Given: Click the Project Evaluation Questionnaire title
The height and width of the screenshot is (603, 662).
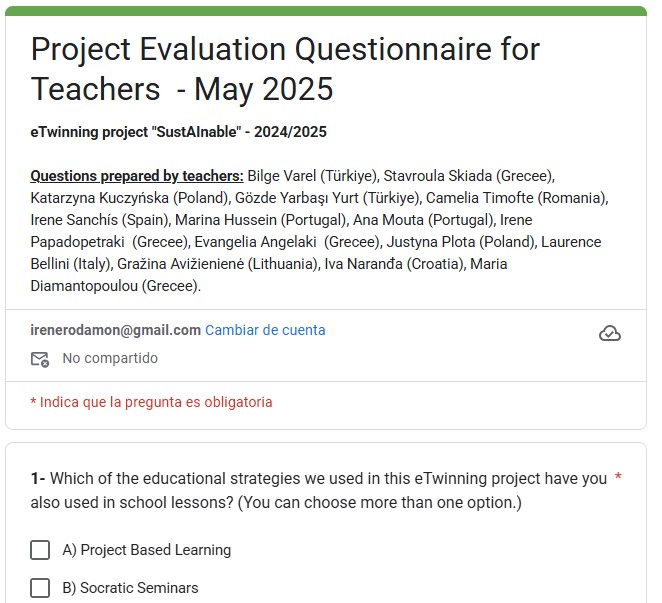Looking at the screenshot, I should (x=285, y=69).
